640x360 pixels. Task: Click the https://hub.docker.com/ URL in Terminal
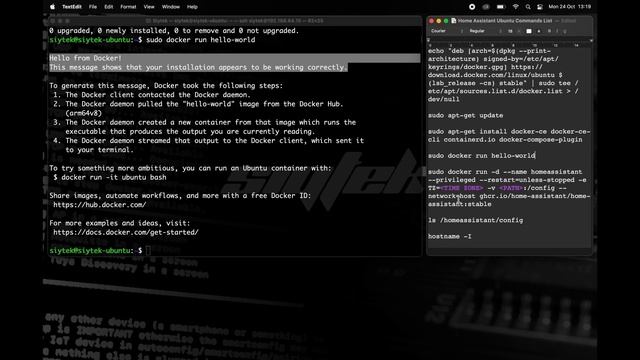pos(100,205)
